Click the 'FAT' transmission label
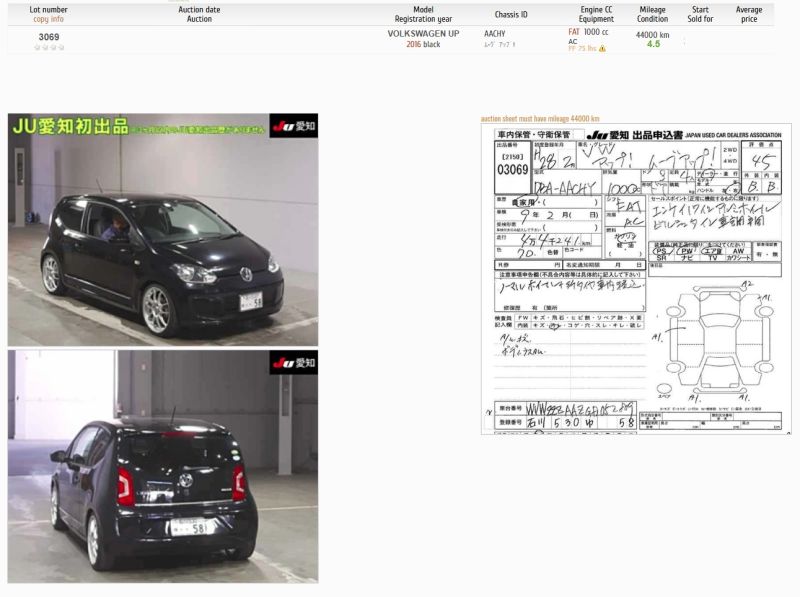Viewport: 800px width, 597px height. pos(574,32)
